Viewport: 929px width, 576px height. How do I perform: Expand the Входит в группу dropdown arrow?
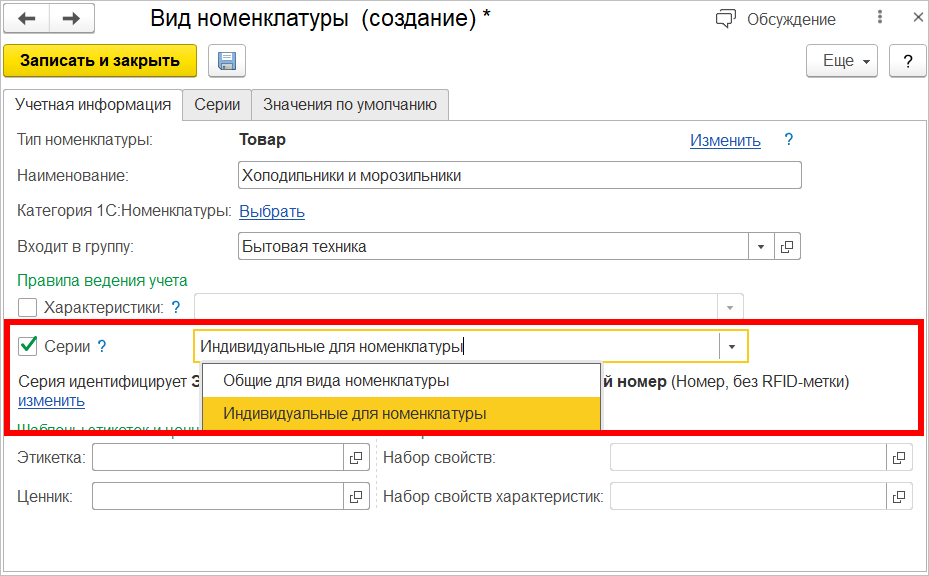(x=761, y=246)
